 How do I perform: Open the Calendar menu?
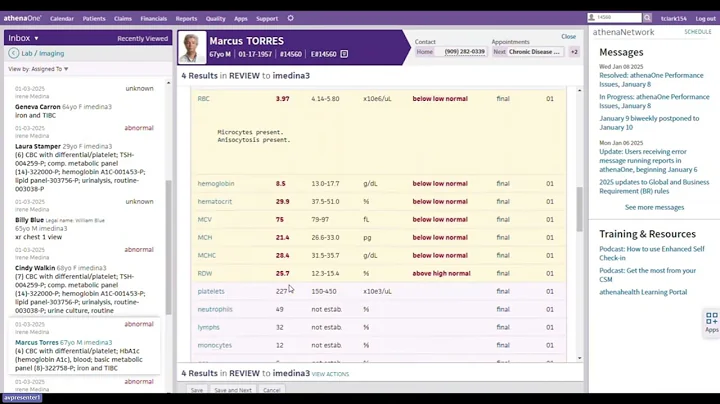pos(62,19)
